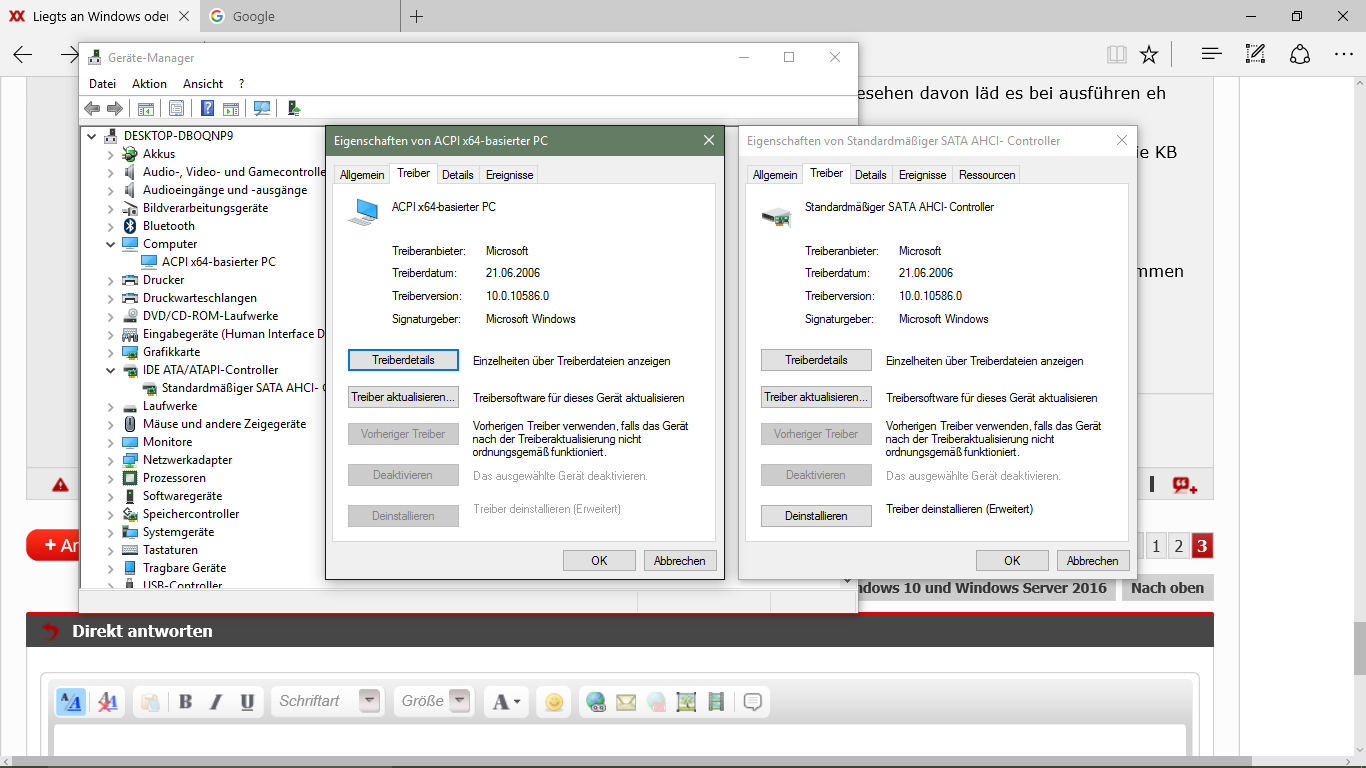The width and height of the screenshot is (1366, 768).
Task: Toggle italic formatting in reply editor
Action: click(215, 702)
